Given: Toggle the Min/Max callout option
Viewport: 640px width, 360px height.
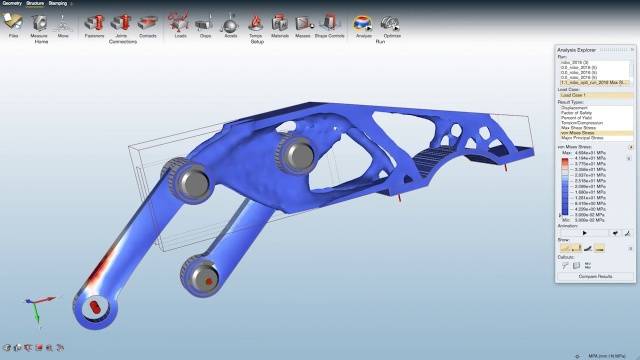Looking at the screenshot, I should (588, 265).
